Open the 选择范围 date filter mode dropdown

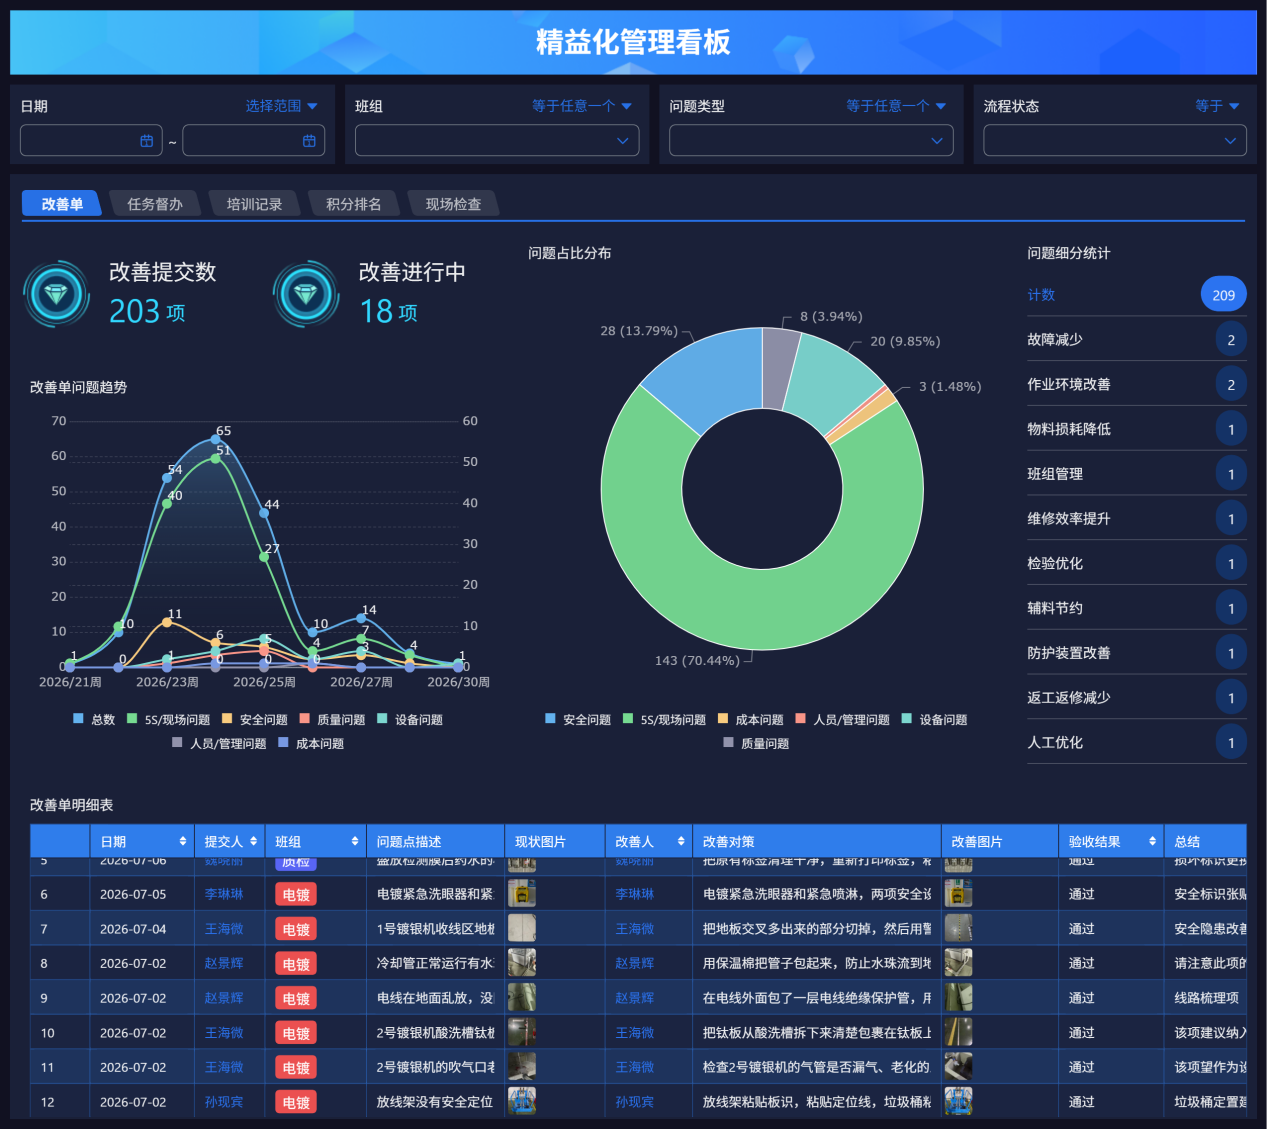pos(282,106)
